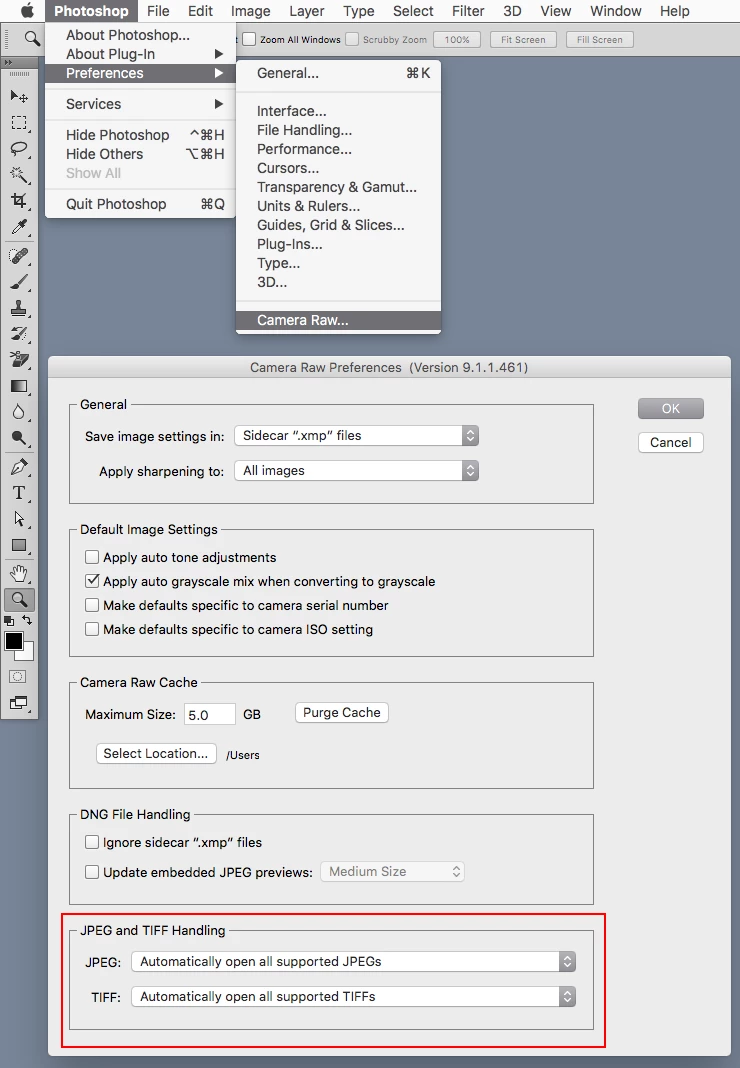Select the Dodge tool
Image resolution: width=740 pixels, height=1068 pixels.
pyautogui.click(x=19, y=438)
